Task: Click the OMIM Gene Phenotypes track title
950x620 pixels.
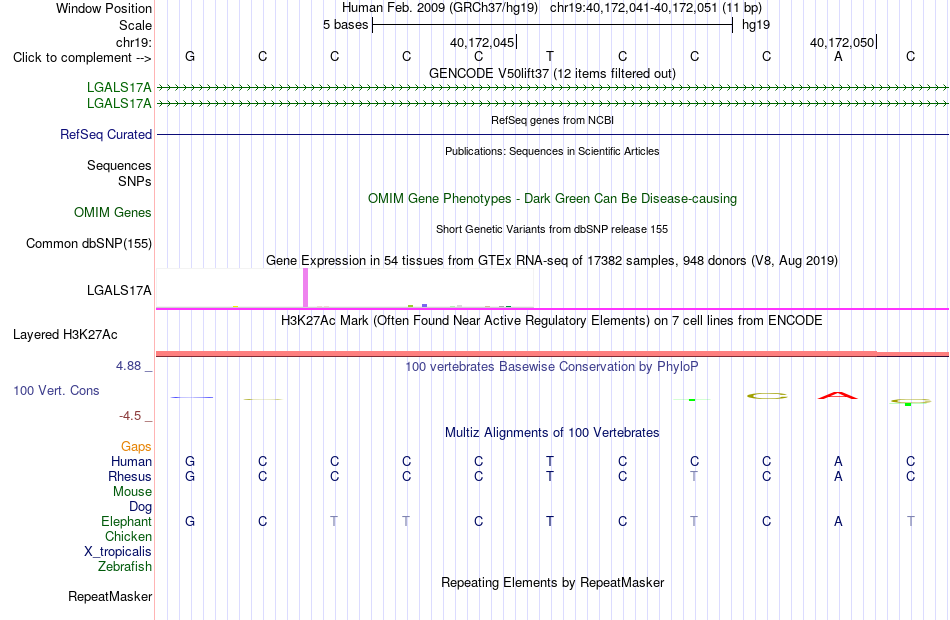Action: point(552,199)
